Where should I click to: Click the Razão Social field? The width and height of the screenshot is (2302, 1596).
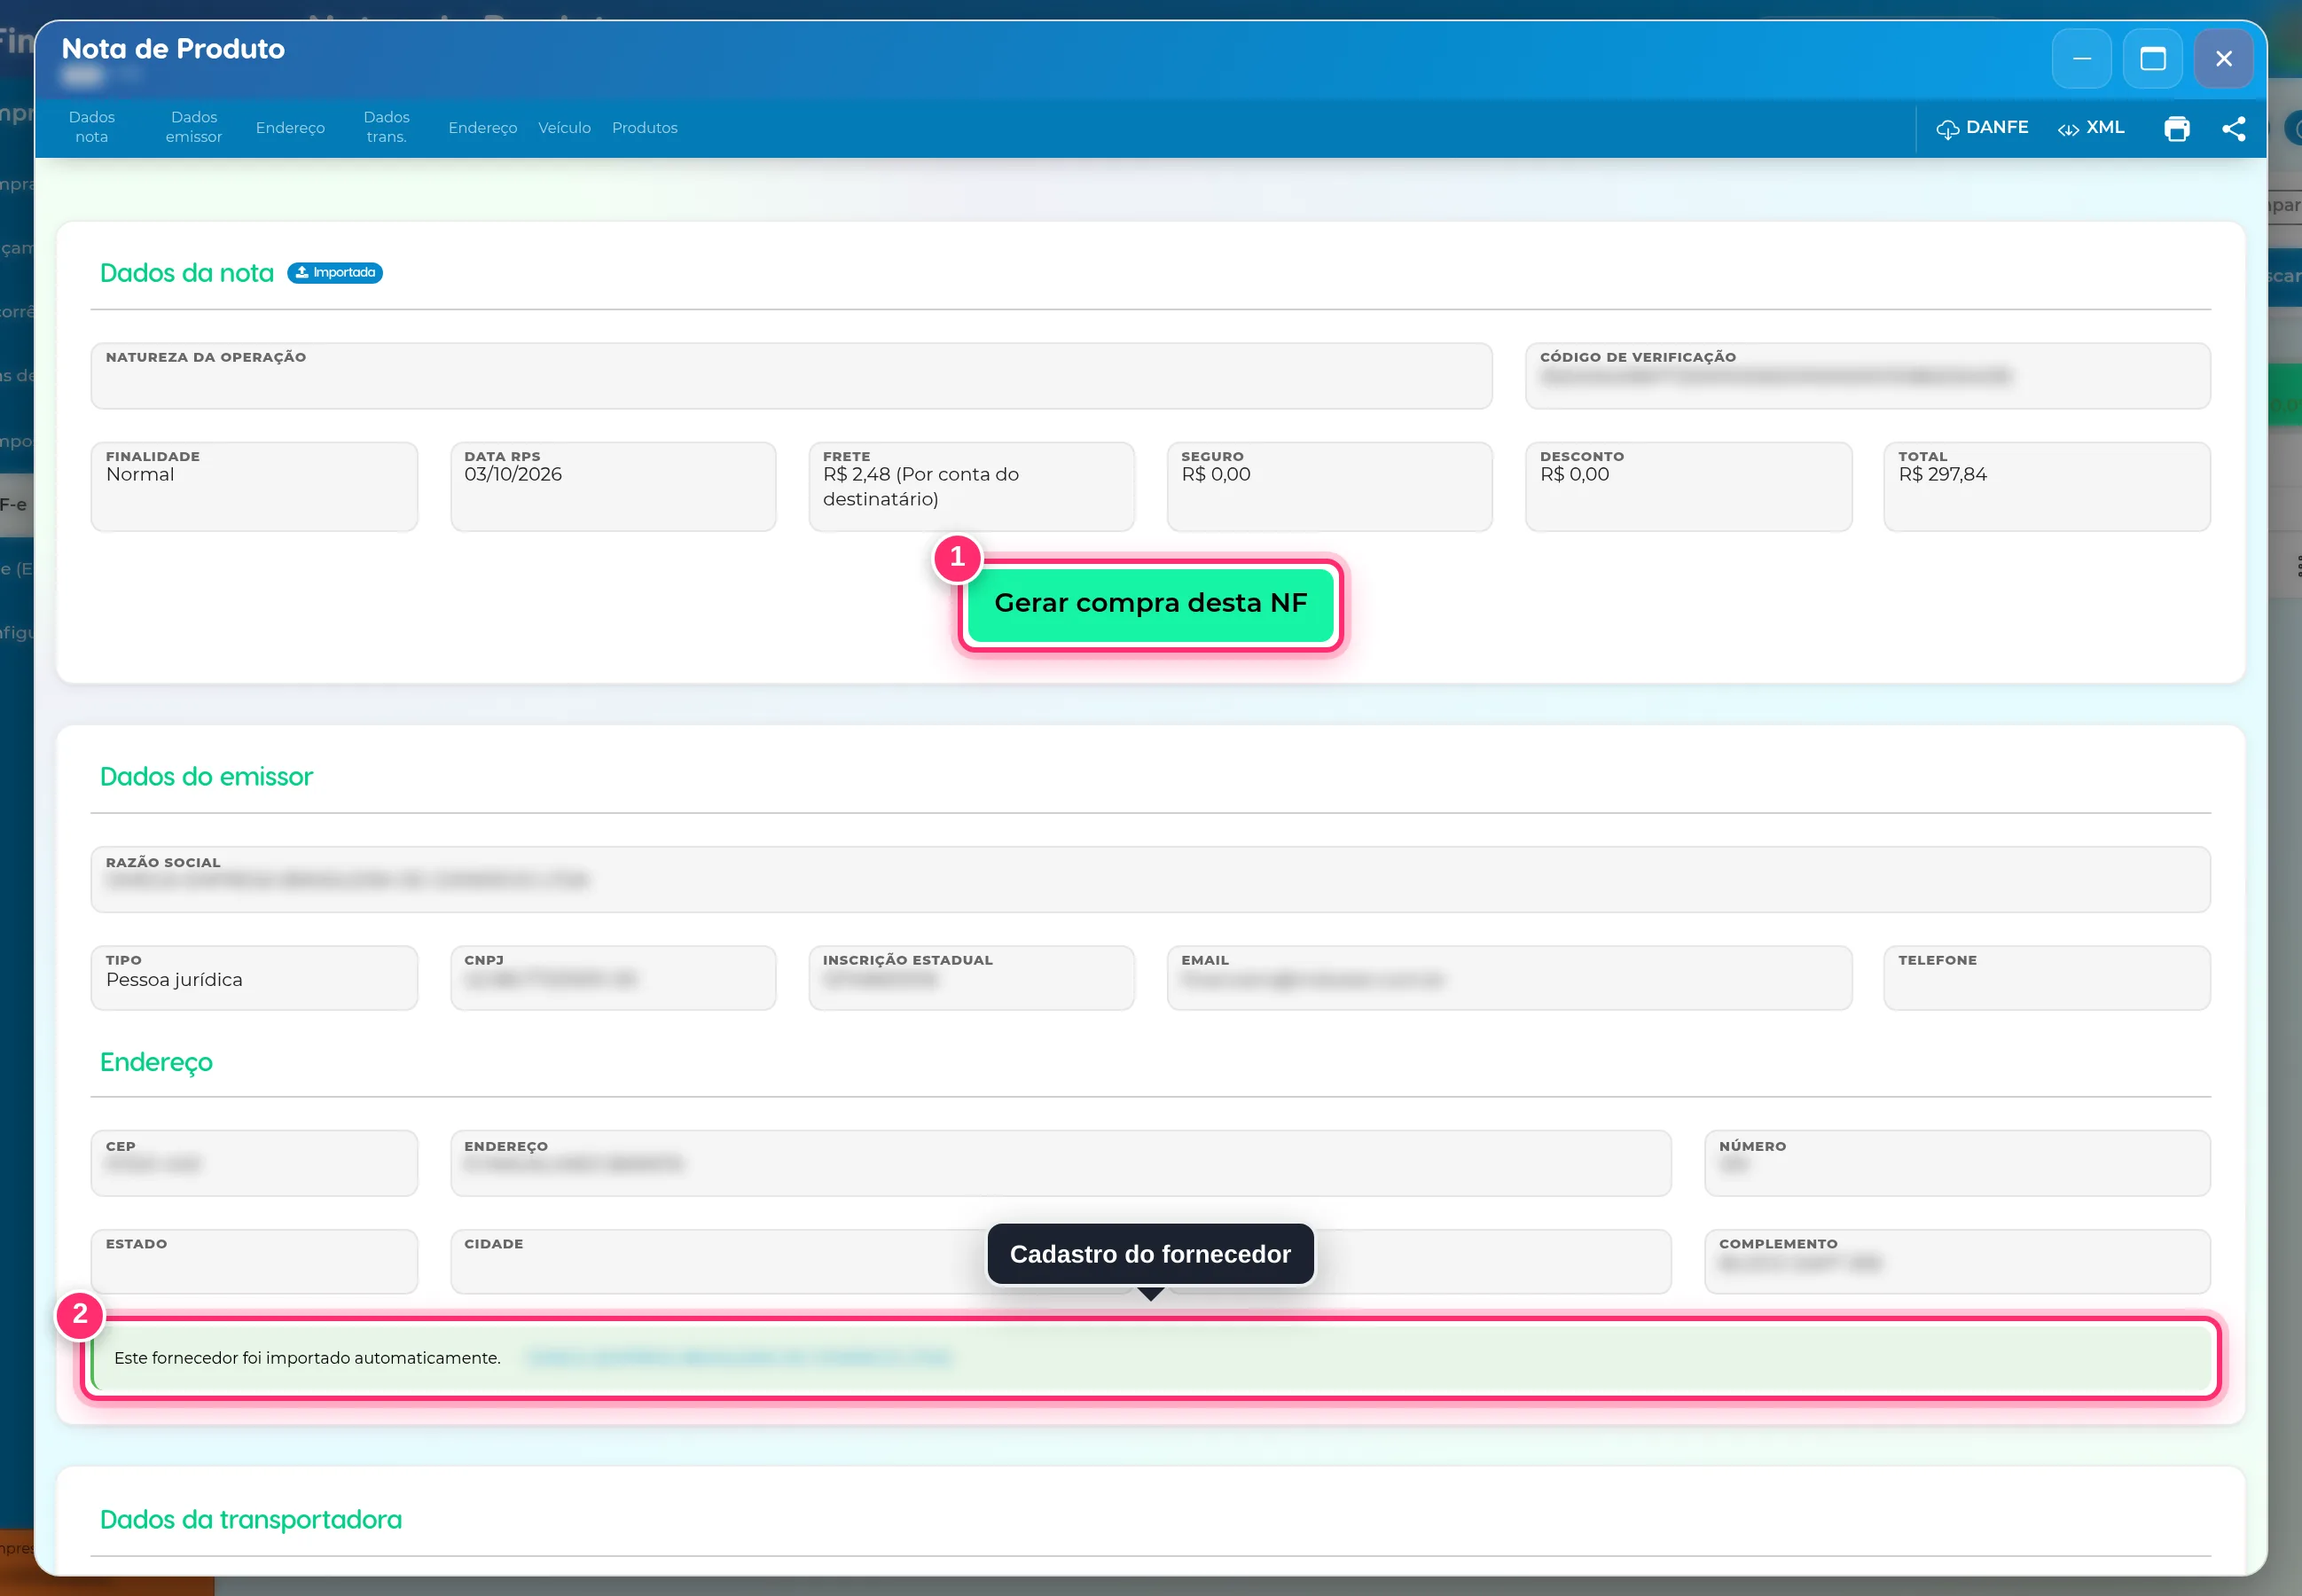tap(1150, 880)
